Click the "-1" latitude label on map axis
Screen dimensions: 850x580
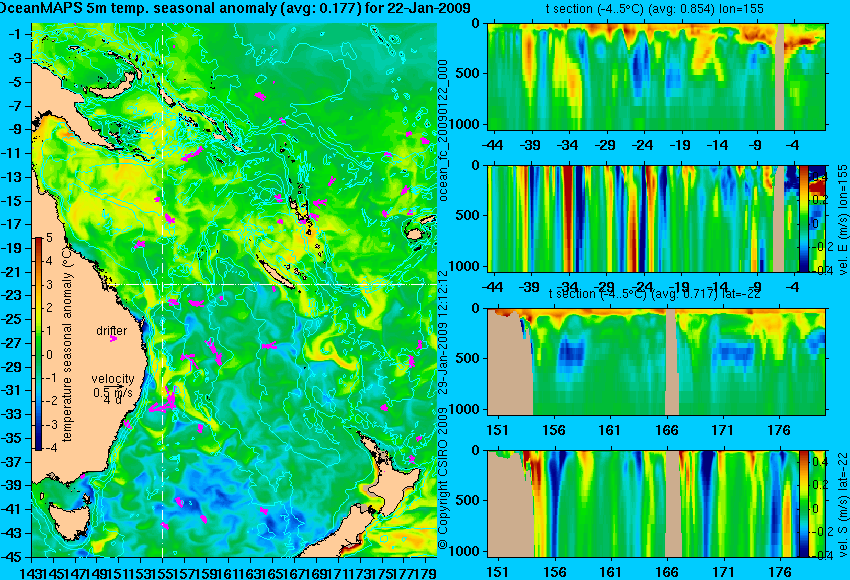click(x=15, y=34)
